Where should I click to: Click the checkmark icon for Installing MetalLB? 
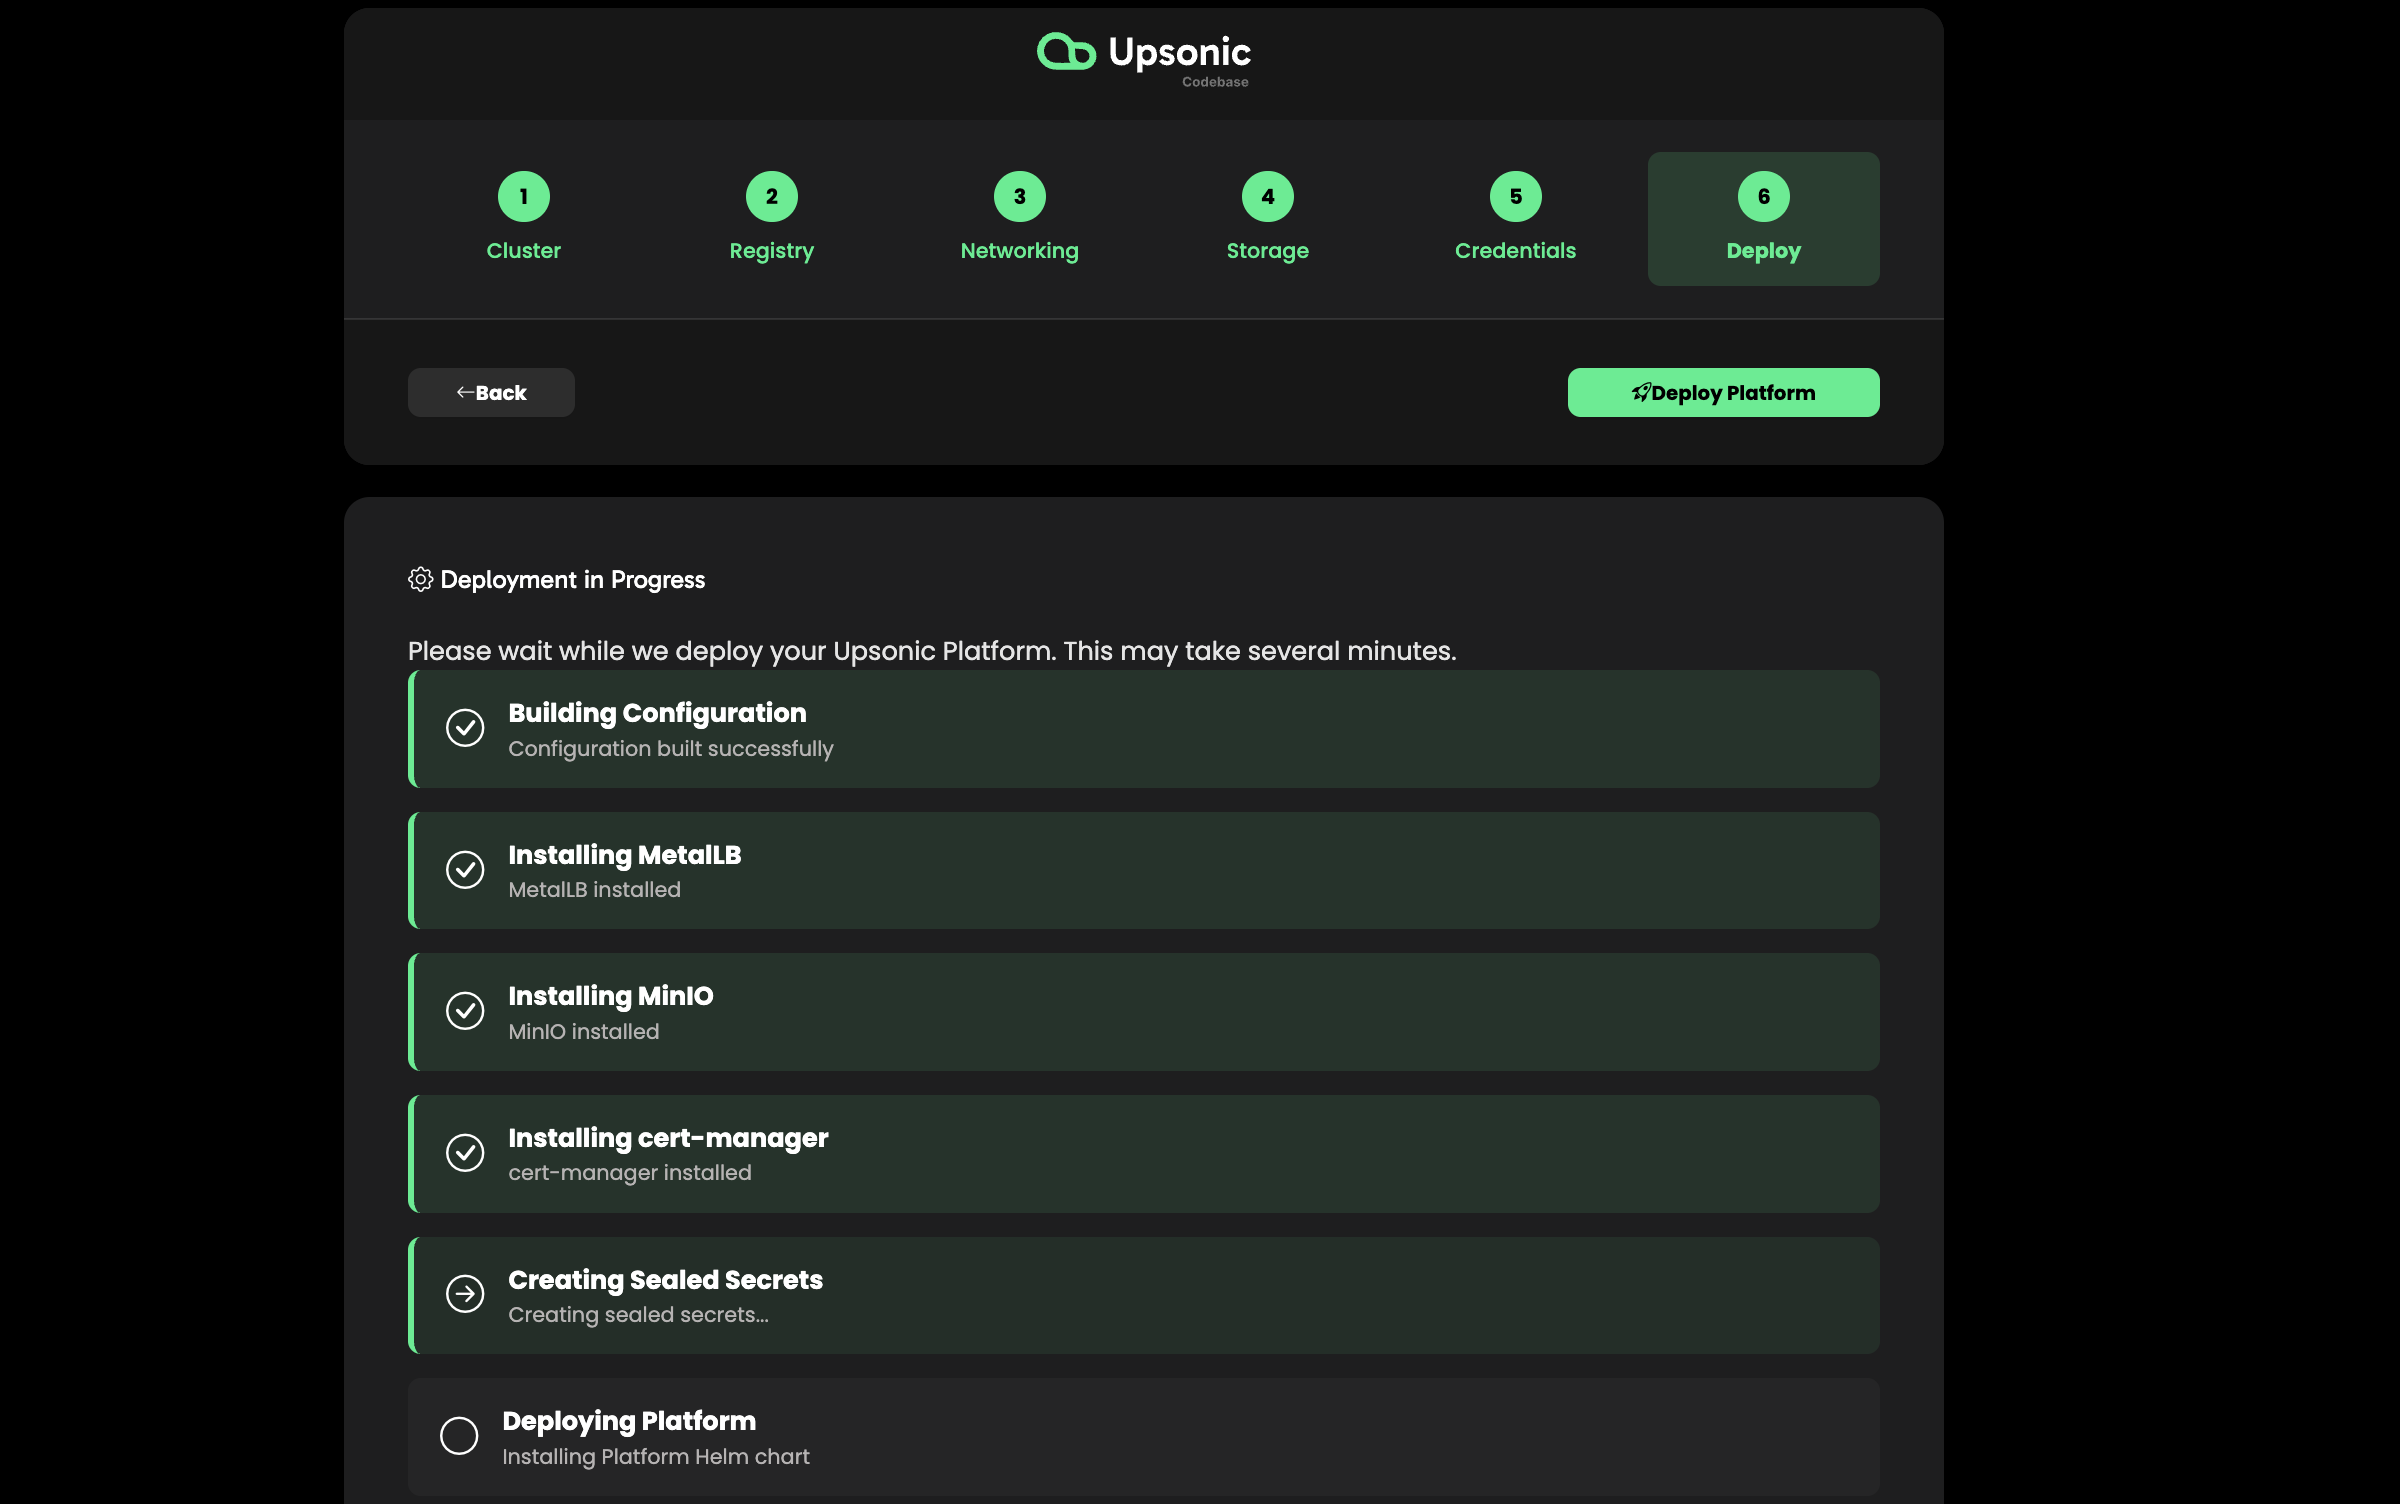(x=464, y=870)
